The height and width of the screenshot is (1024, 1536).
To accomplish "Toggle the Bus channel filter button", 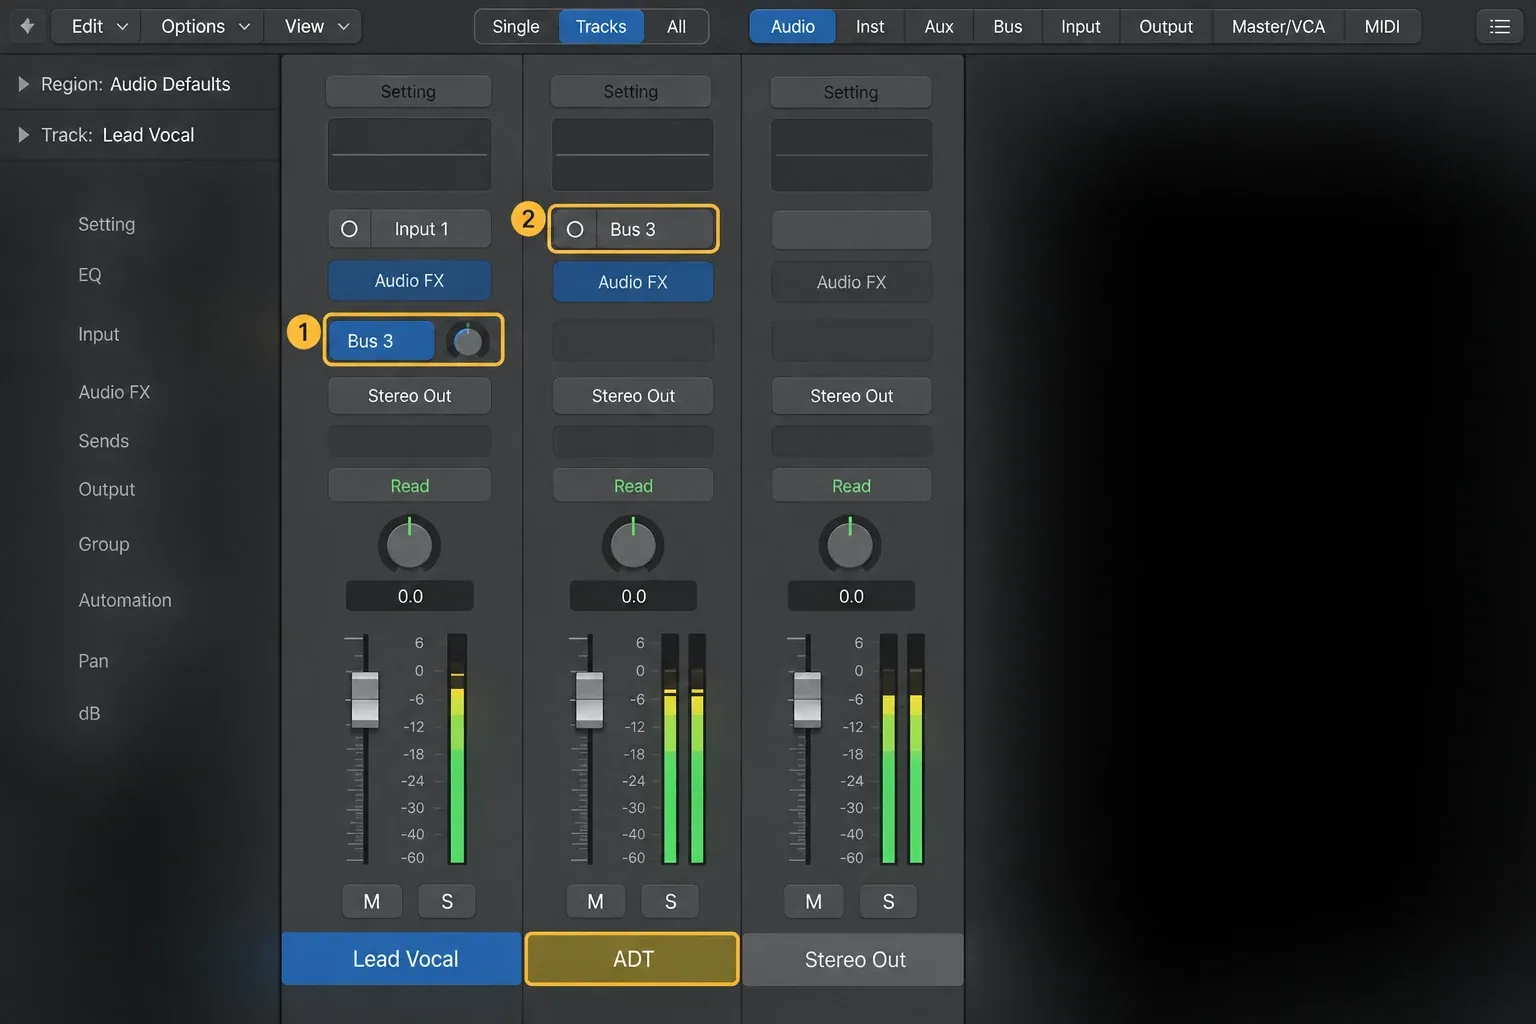I will 1008,26.
